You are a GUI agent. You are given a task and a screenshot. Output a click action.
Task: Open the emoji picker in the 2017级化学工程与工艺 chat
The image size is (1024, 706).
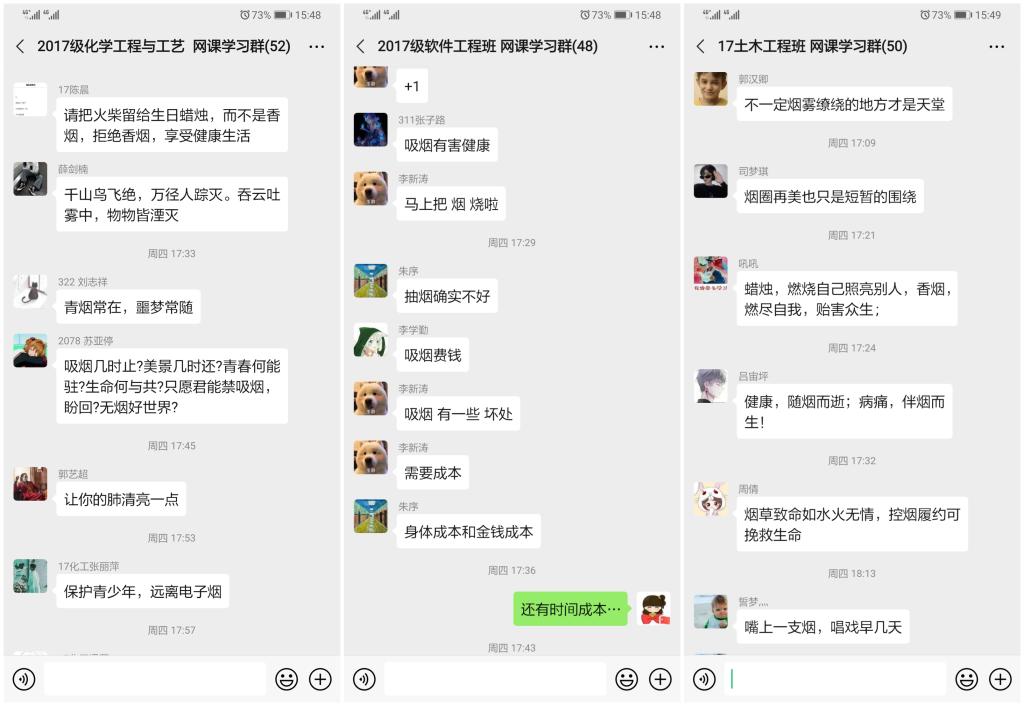(286, 679)
